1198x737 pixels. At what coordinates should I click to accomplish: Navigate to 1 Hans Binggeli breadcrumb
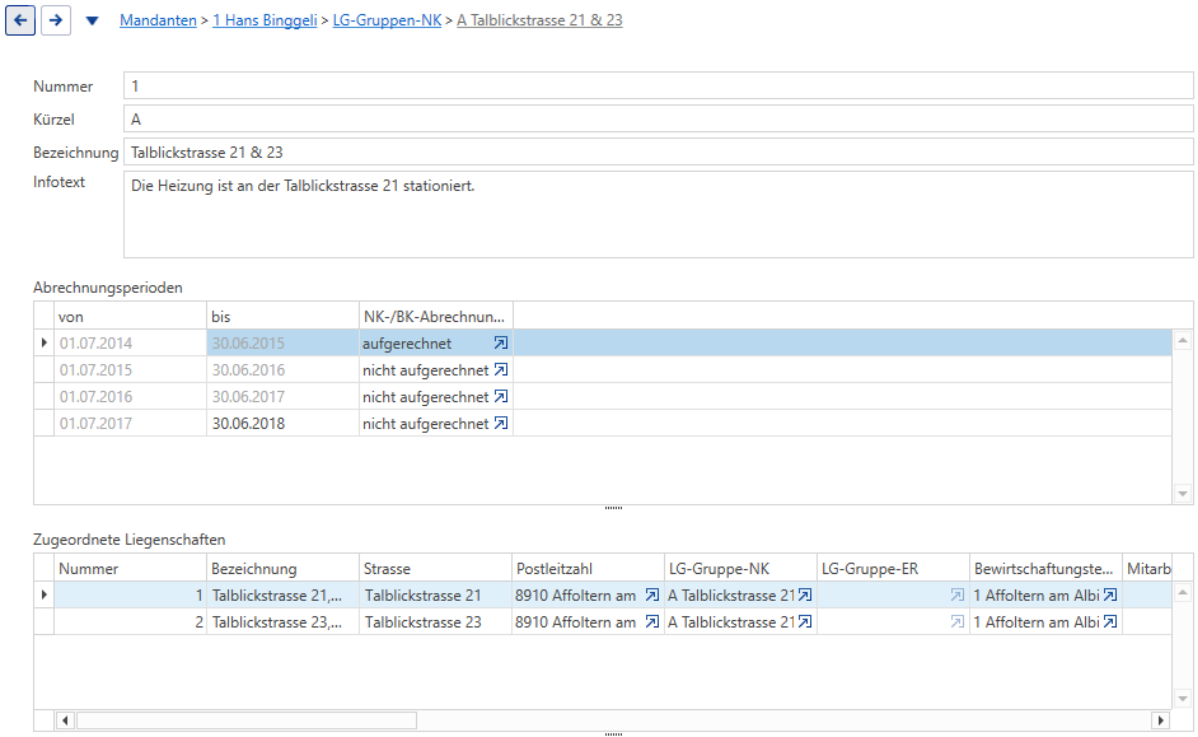click(x=264, y=21)
